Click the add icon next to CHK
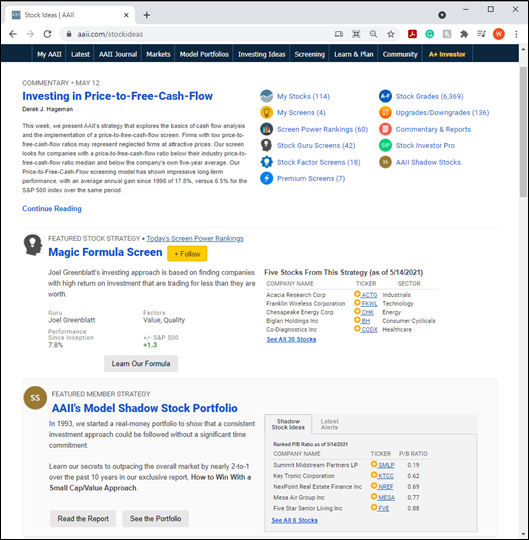 coord(357,311)
